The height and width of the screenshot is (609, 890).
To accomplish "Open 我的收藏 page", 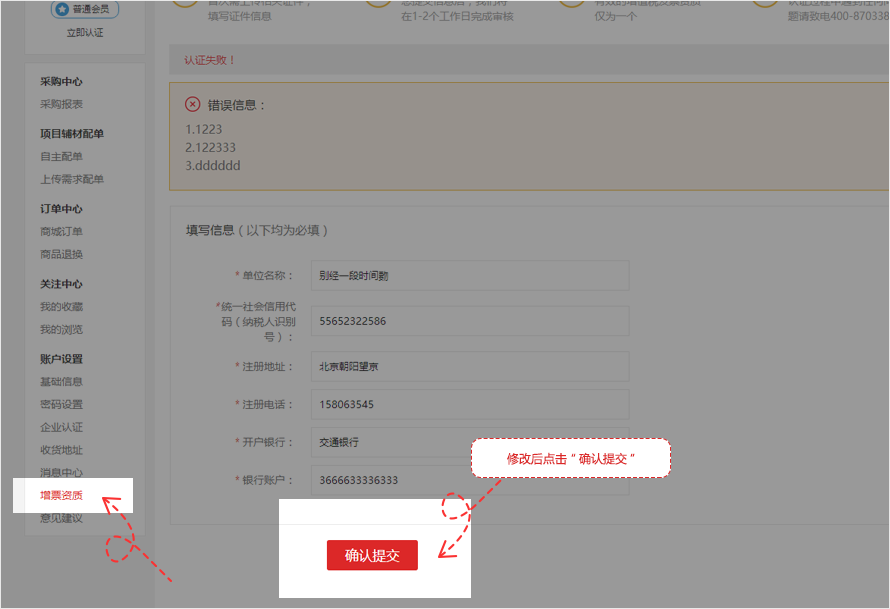I will pos(62,307).
